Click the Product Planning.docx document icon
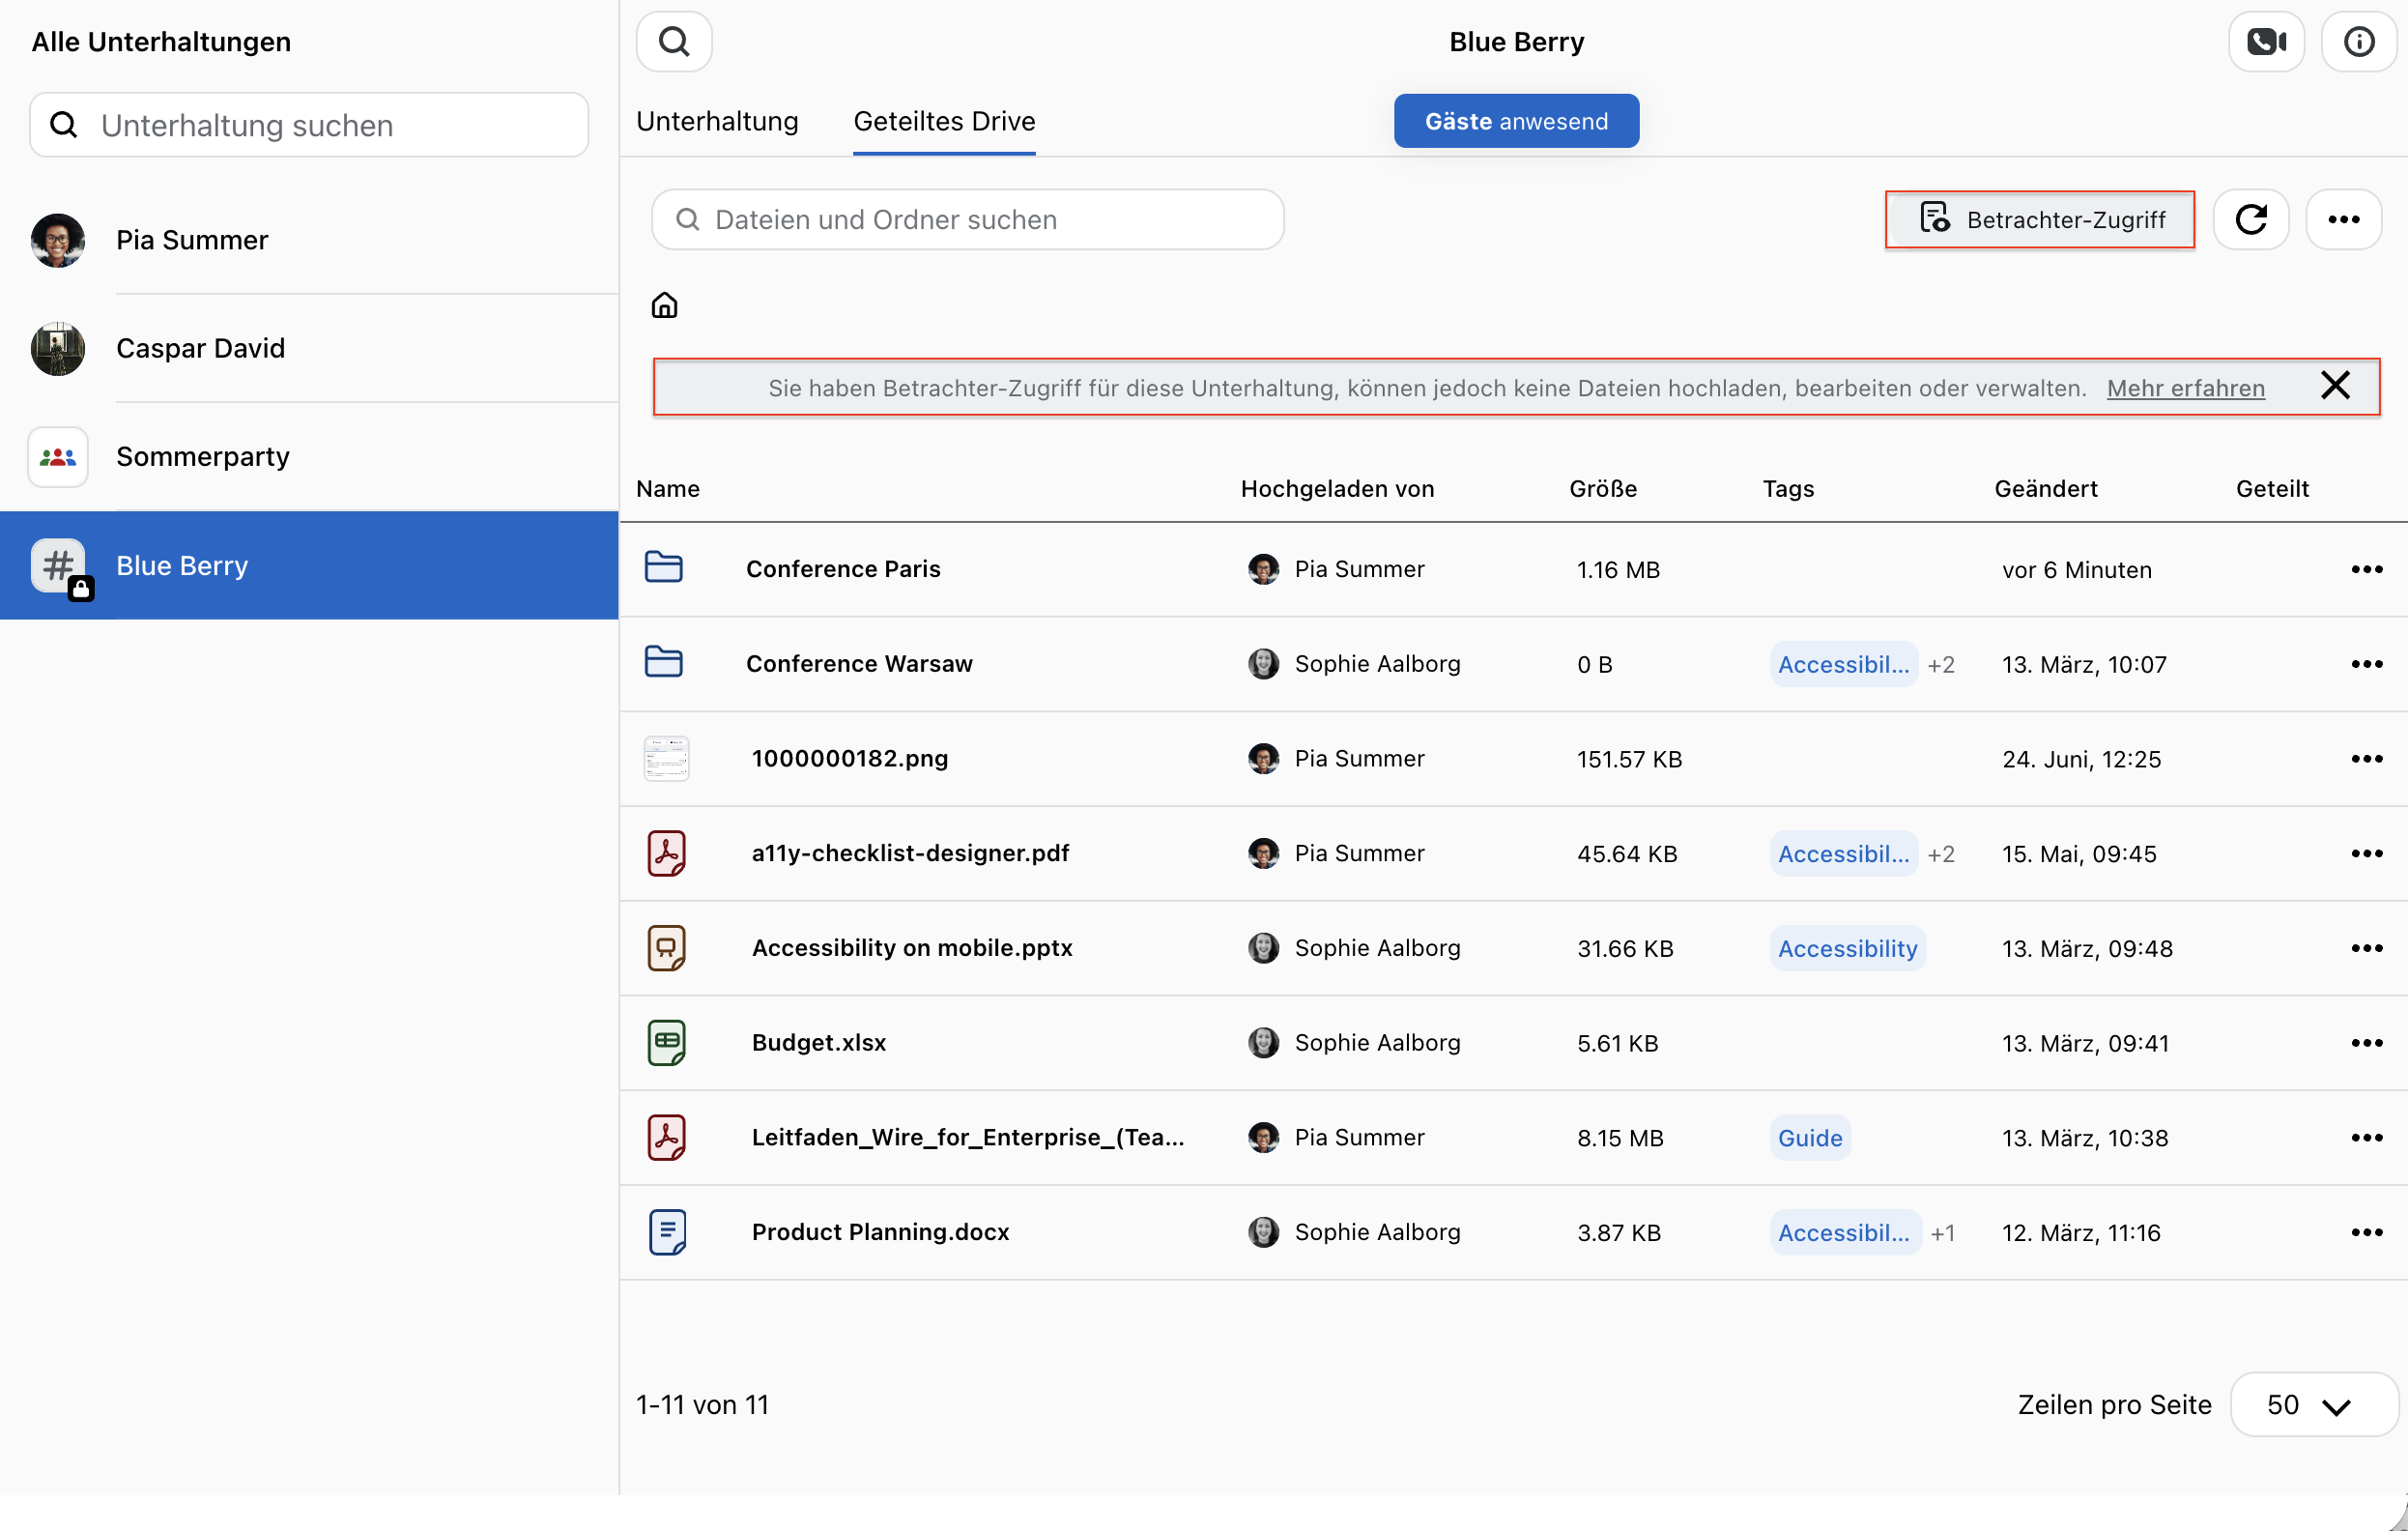The height and width of the screenshot is (1531, 2408). tap(666, 1232)
